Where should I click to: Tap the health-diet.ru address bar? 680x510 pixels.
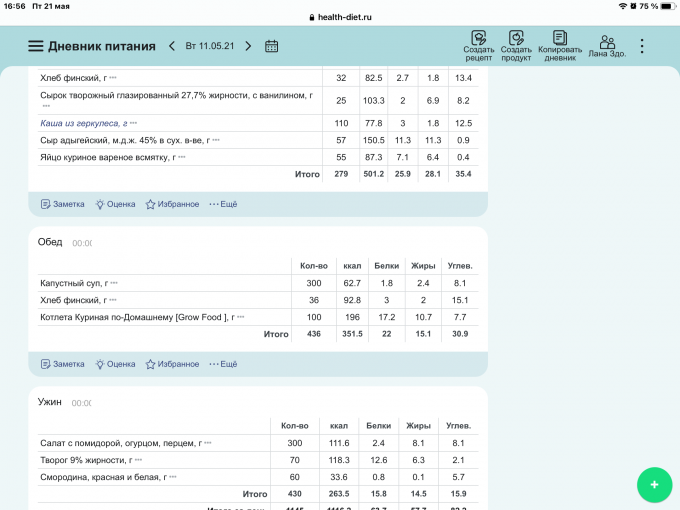[x=340, y=17]
